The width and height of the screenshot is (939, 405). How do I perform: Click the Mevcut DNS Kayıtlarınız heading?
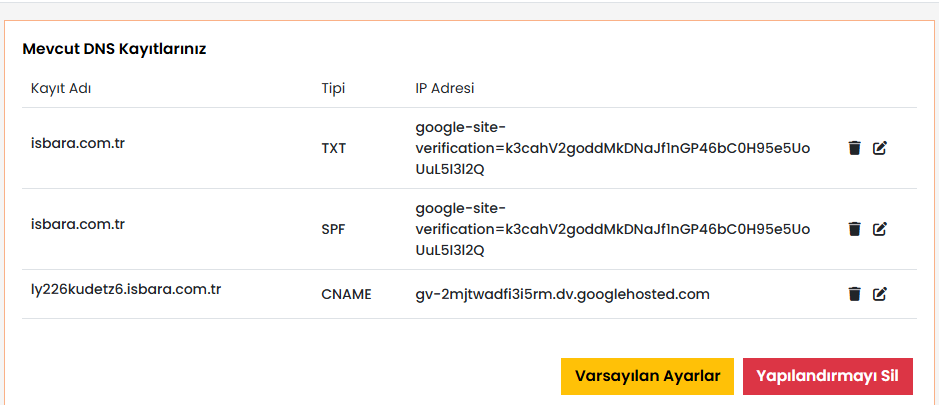(114, 49)
